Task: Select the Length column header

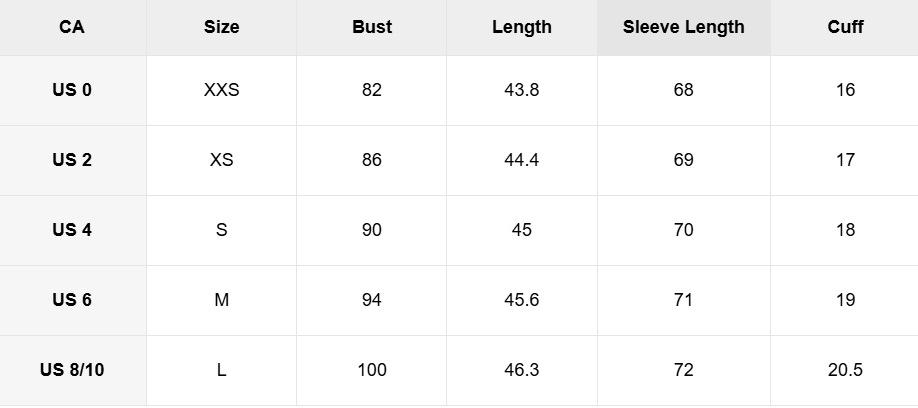Action: coord(522,27)
